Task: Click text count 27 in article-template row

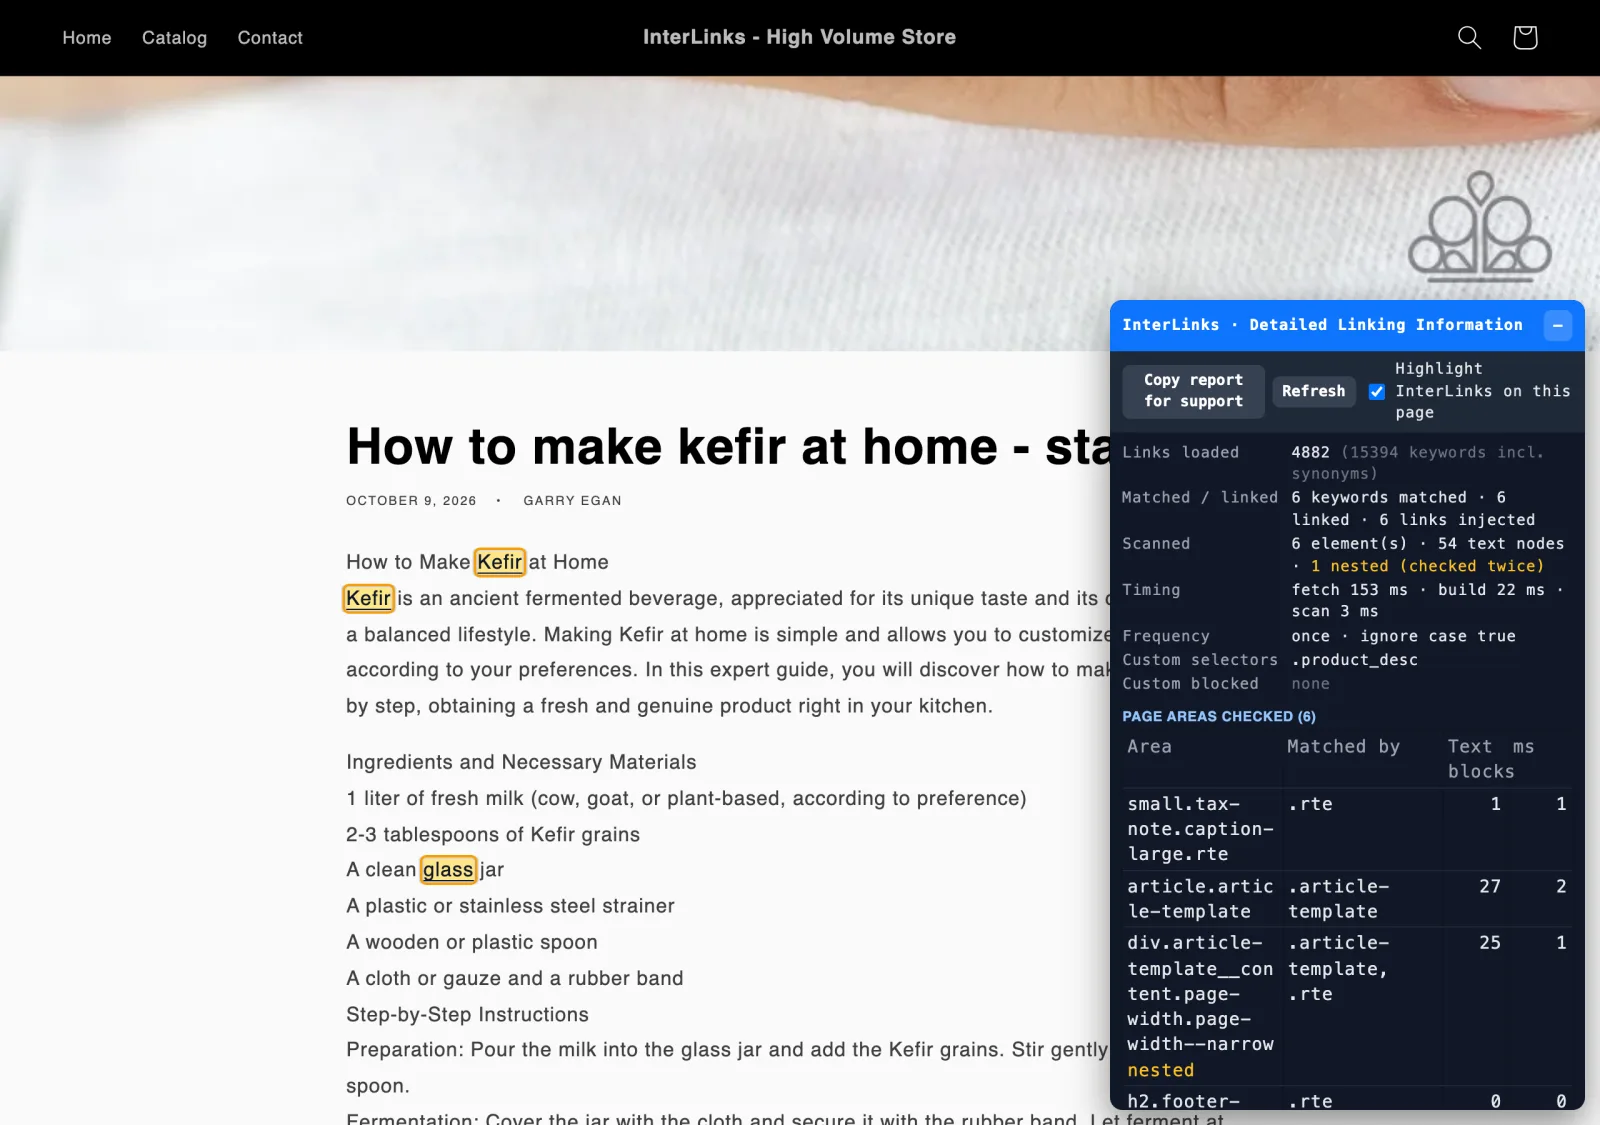Action: 1490,886
